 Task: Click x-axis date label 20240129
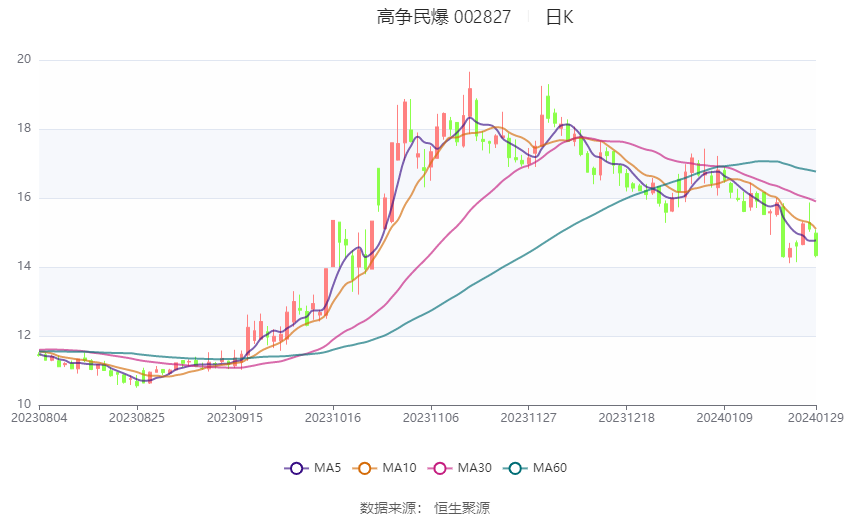click(816, 418)
